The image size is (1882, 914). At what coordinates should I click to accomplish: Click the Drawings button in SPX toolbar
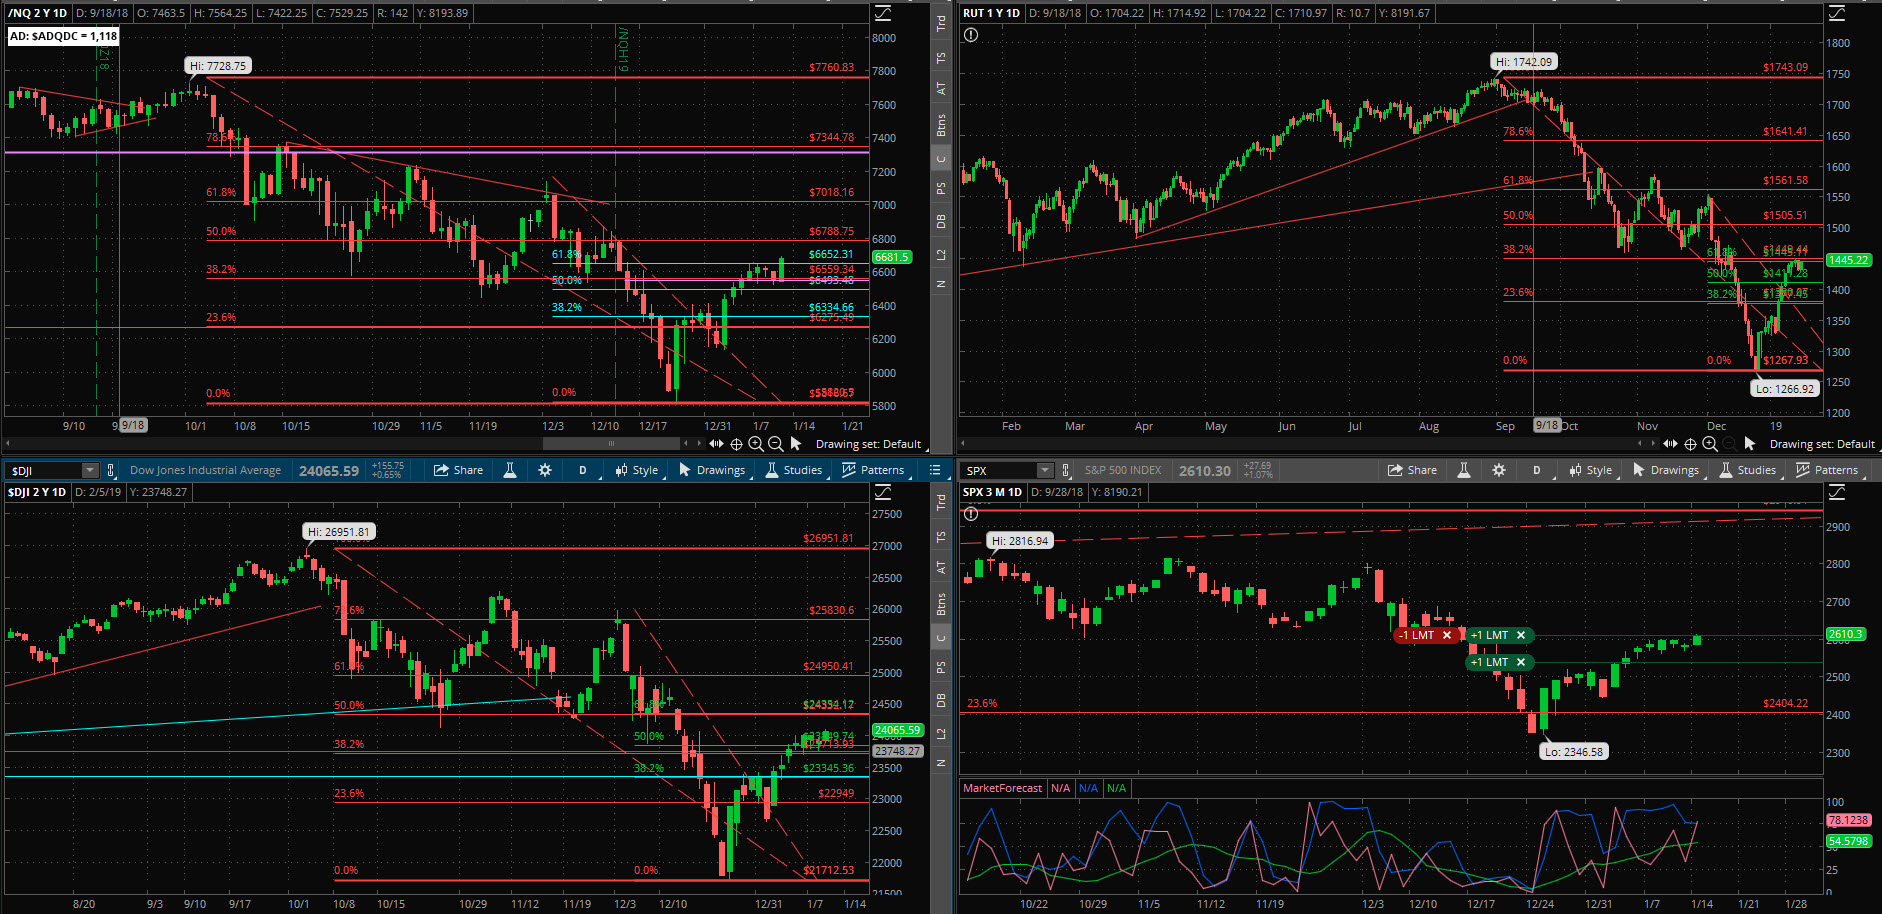pyautogui.click(x=1666, y=470)
